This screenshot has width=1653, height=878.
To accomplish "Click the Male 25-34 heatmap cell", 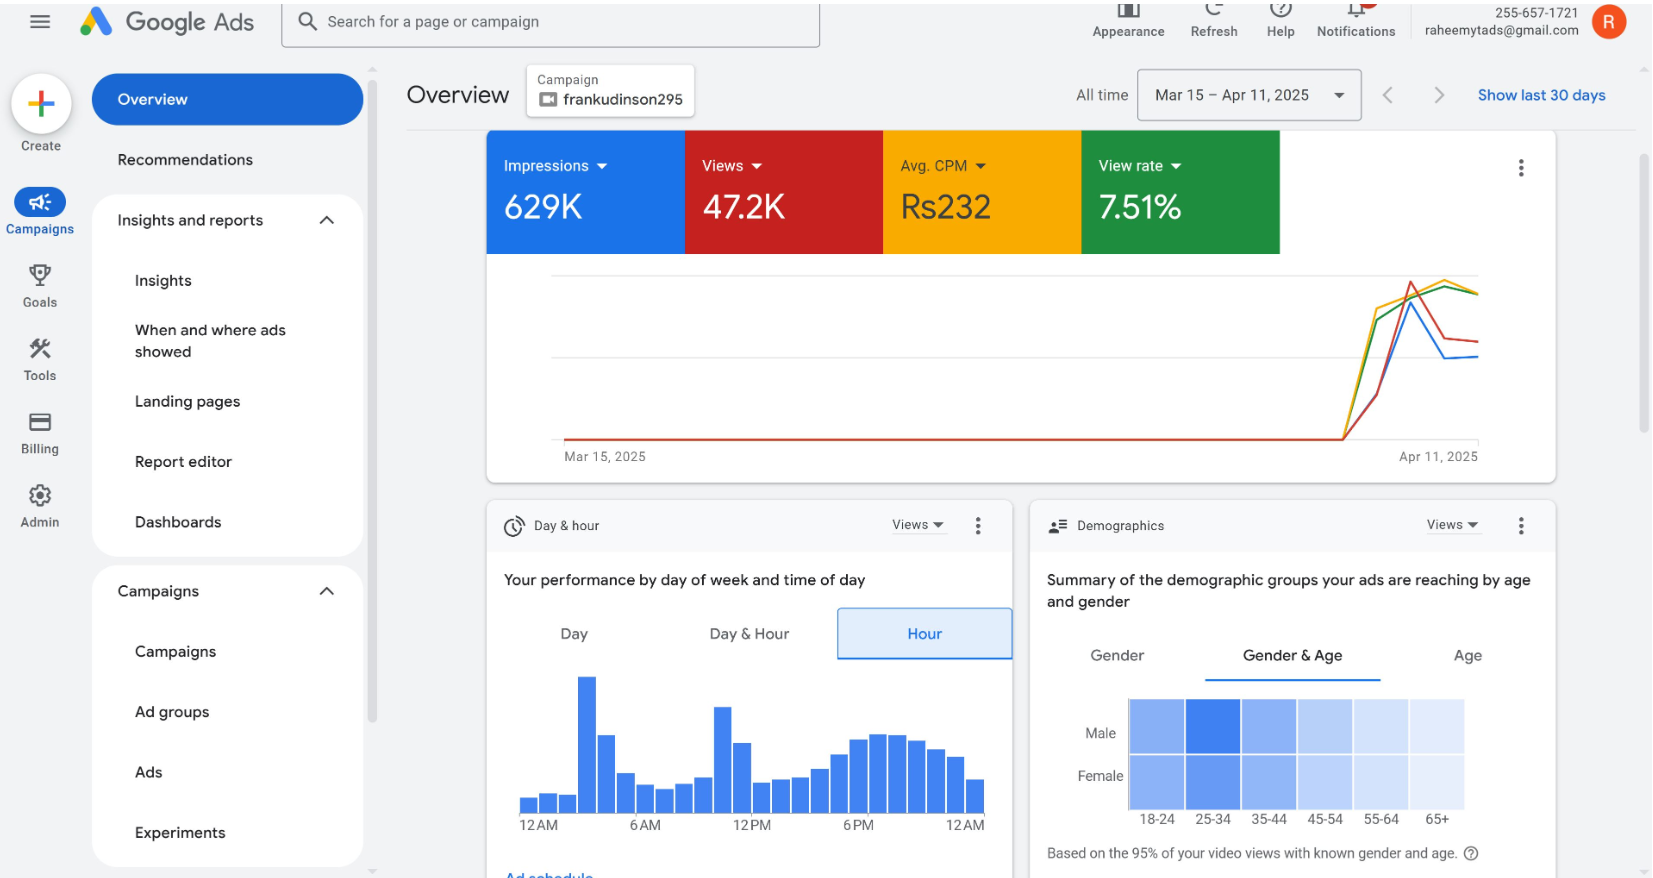I will tap(1212, 727).
